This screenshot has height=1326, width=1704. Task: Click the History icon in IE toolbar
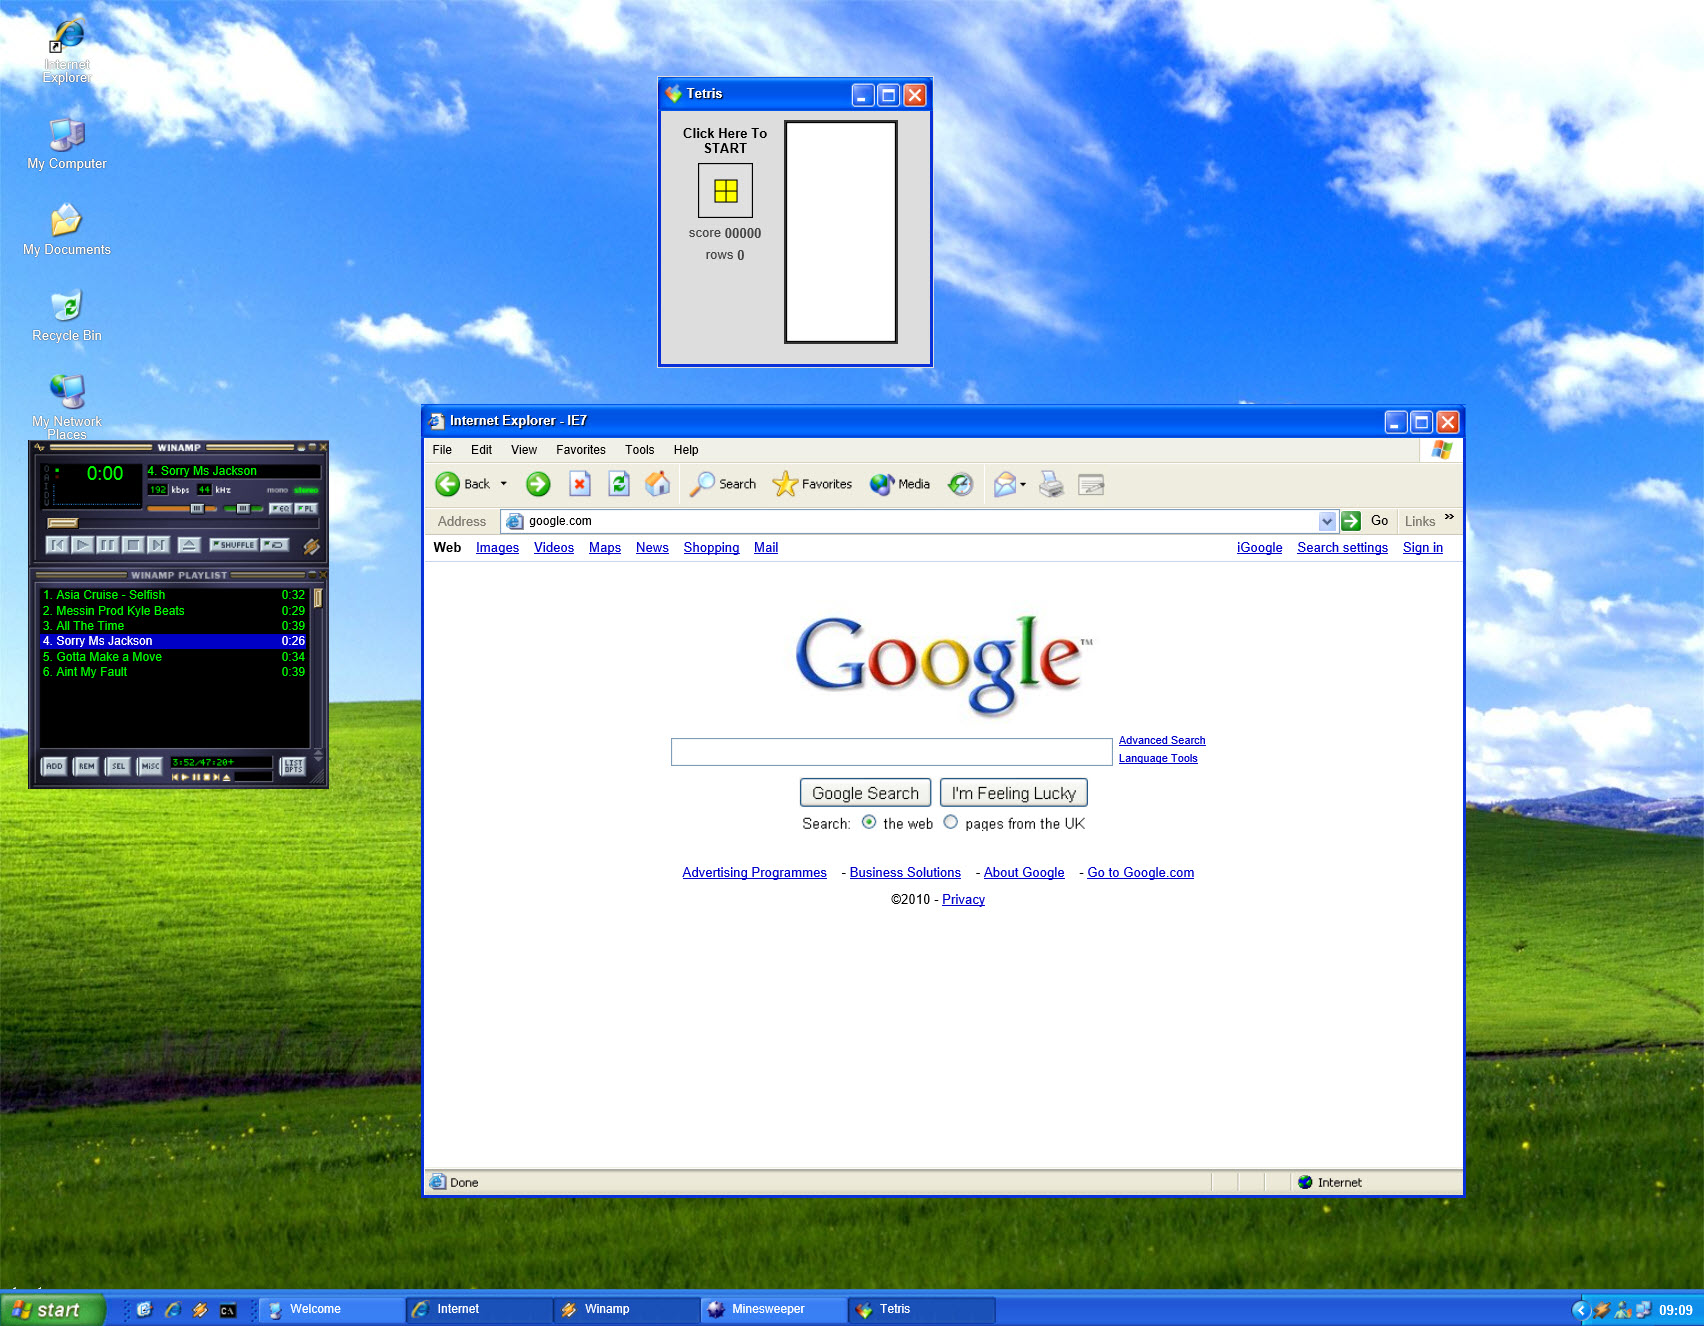pyautogui.click(x=960, y=485)
